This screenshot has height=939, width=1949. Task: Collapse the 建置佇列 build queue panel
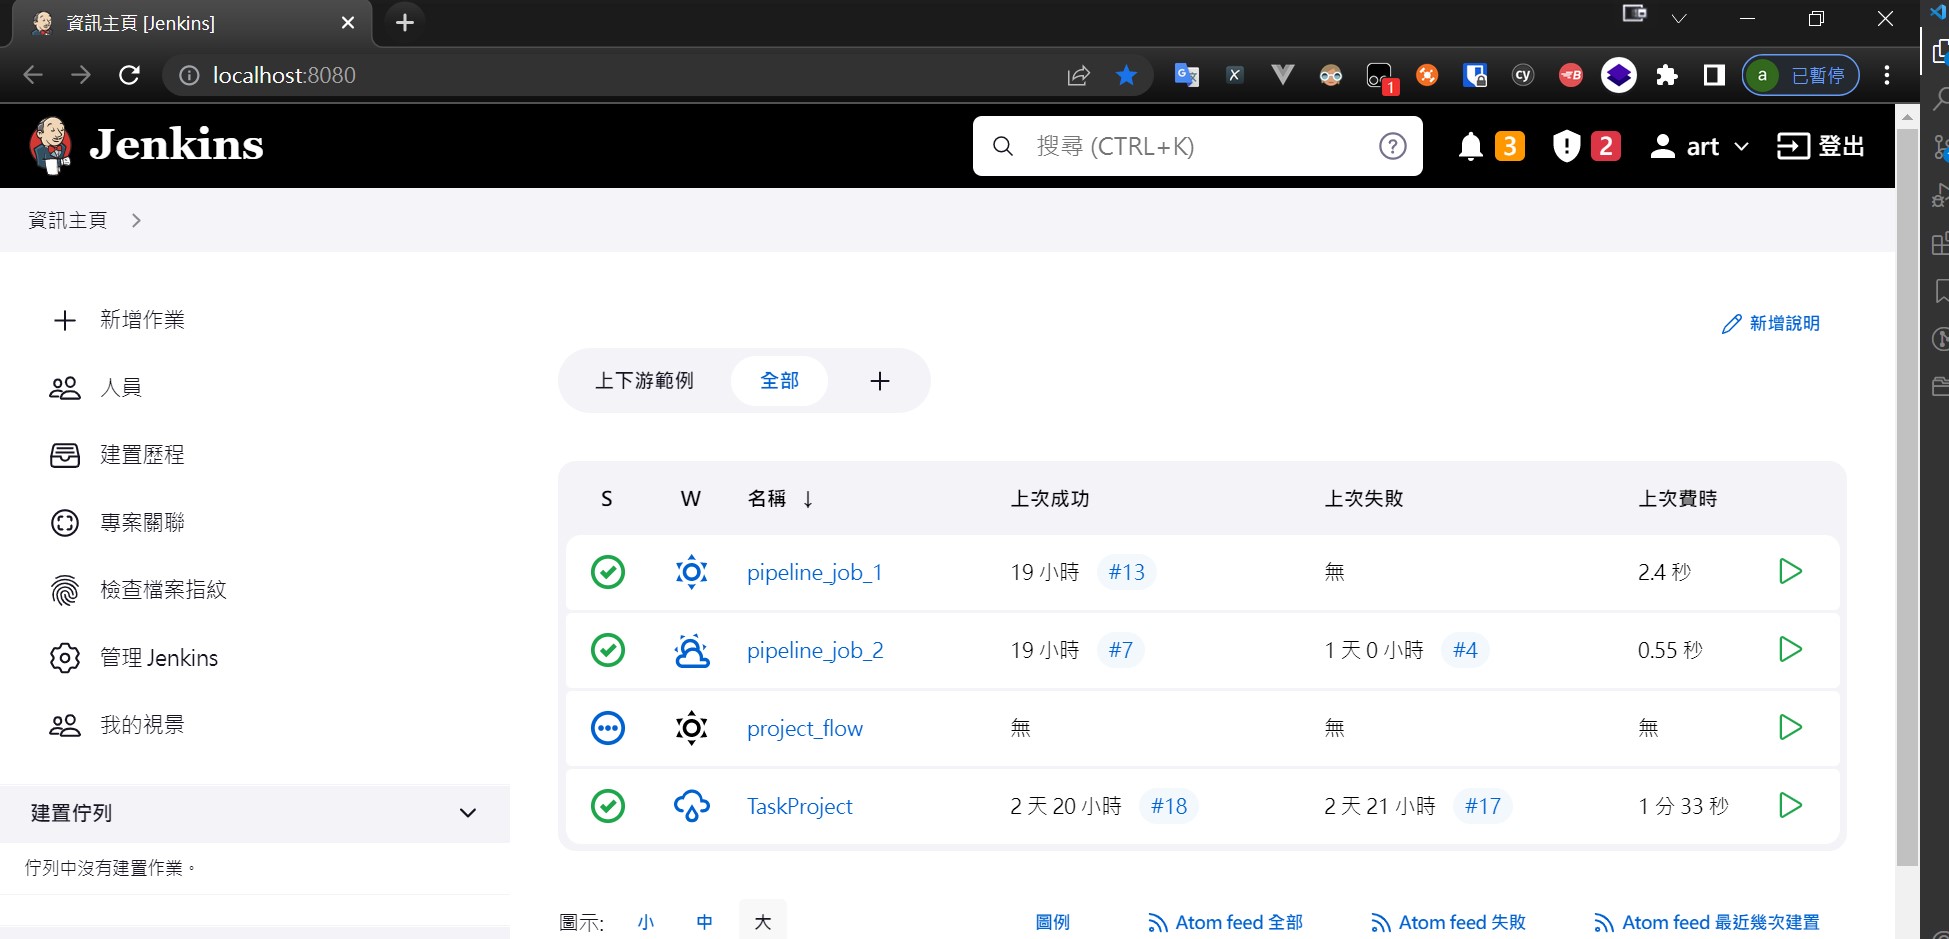[467, 813]
